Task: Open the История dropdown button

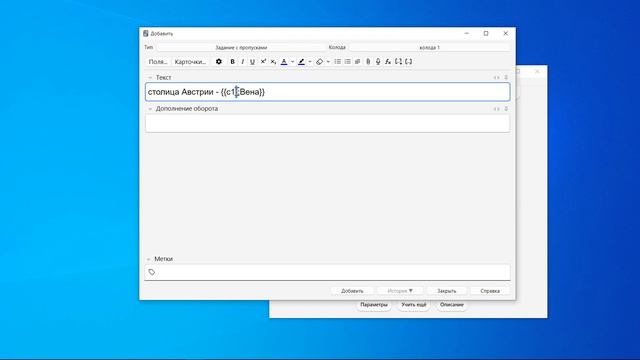Action: (400, 291)
